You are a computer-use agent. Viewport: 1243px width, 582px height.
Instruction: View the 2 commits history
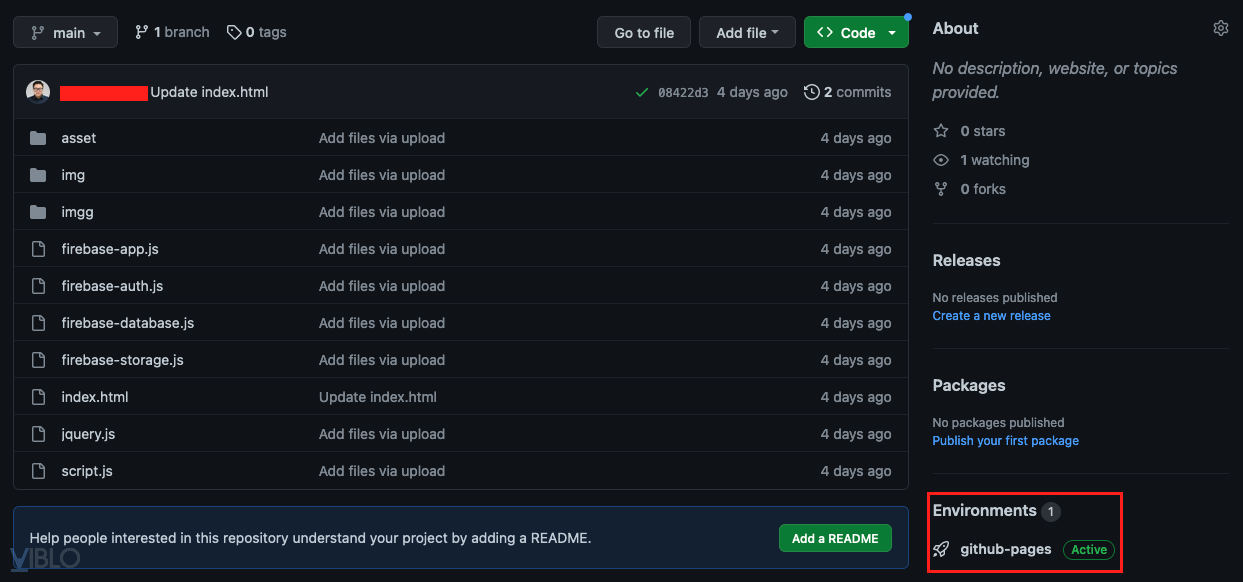[x=848, y=92]
